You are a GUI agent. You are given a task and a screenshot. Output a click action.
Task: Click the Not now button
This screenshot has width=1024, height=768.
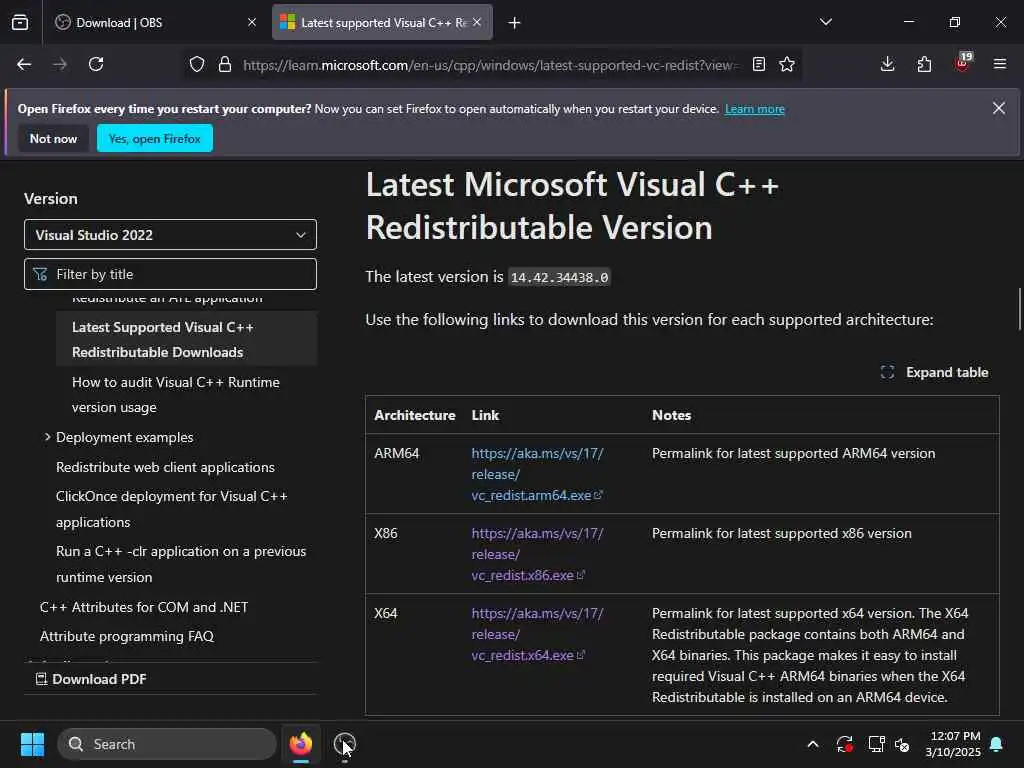coord(54,138)
